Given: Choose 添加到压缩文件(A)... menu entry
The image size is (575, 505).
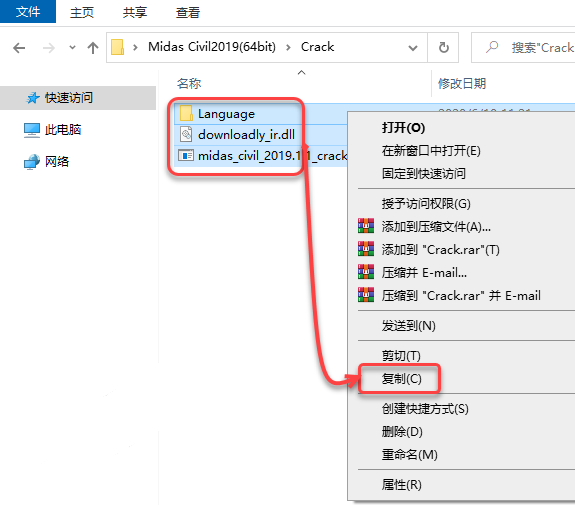Looking at the screenshot, I should [x=461, y=227].
